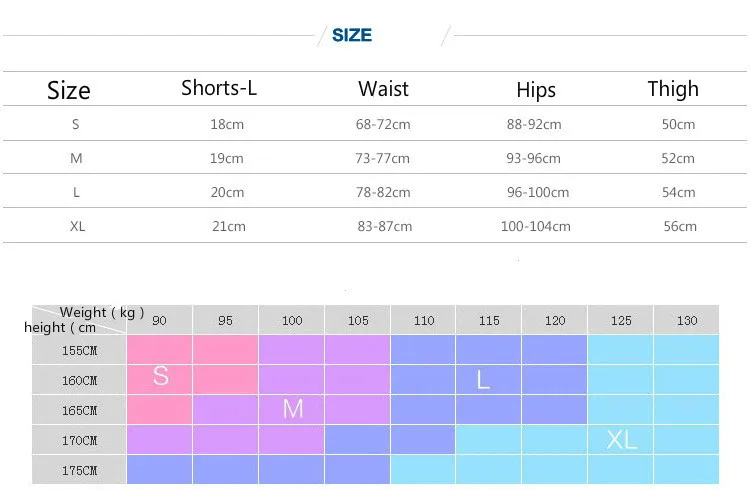This screenshot has height=490, width=750.
Task: Click the Weight (kg) header label
Action: (x=102, y=313)
